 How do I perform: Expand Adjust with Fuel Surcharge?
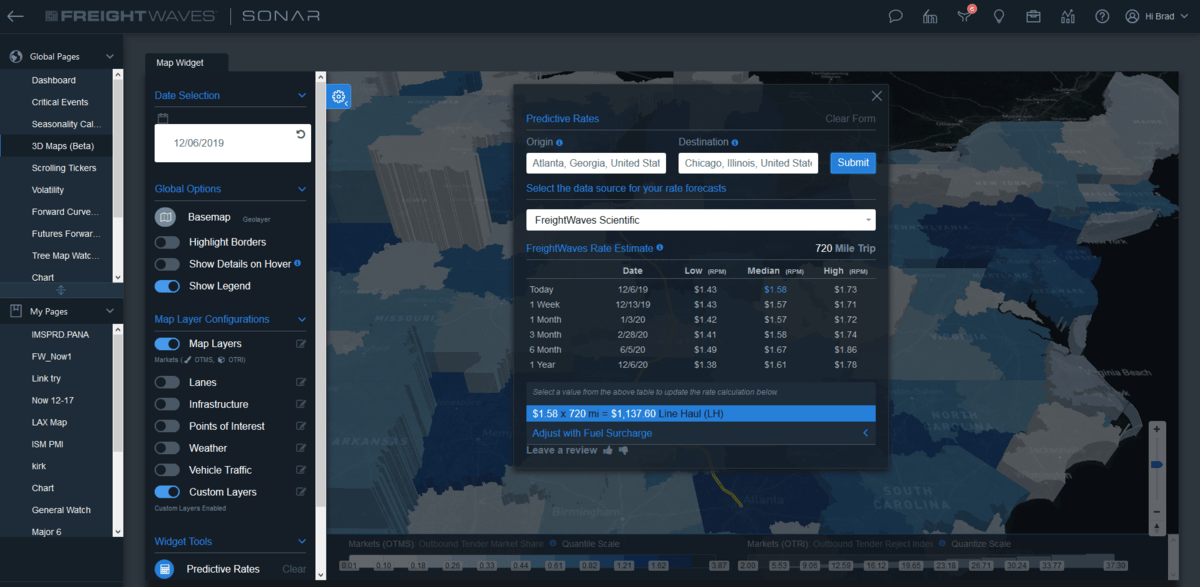(x=701, y=433)
